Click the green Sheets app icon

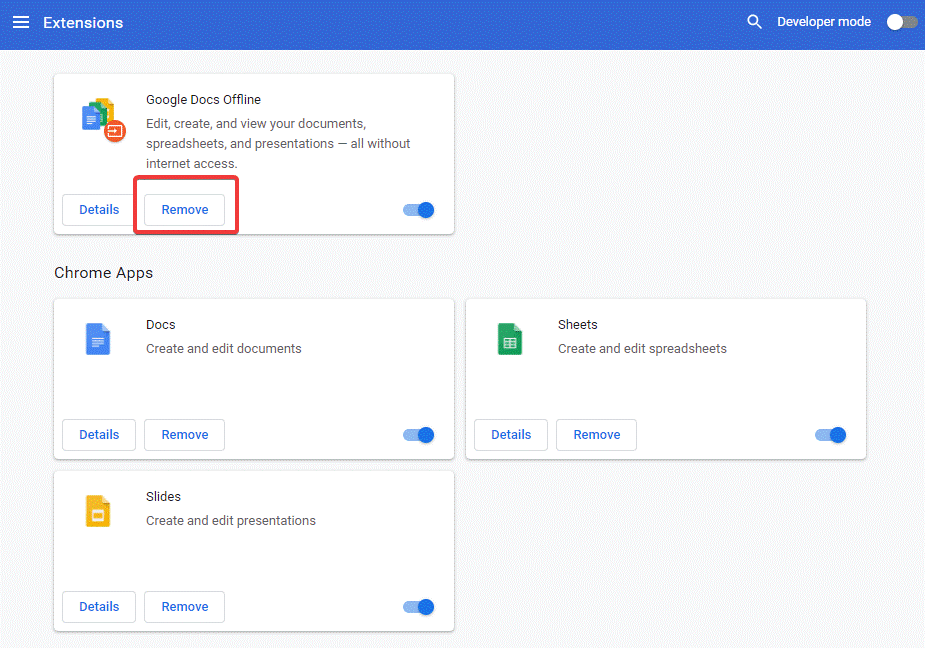(x=510, y=340)
